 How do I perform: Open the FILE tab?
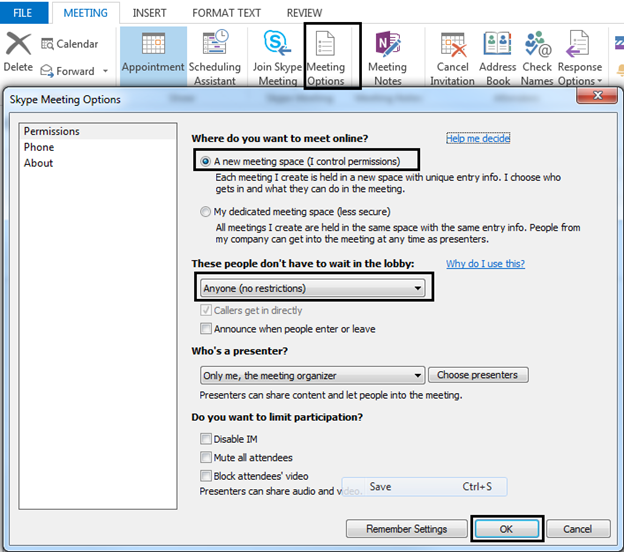pyautogui.click(x=23, y=13)
